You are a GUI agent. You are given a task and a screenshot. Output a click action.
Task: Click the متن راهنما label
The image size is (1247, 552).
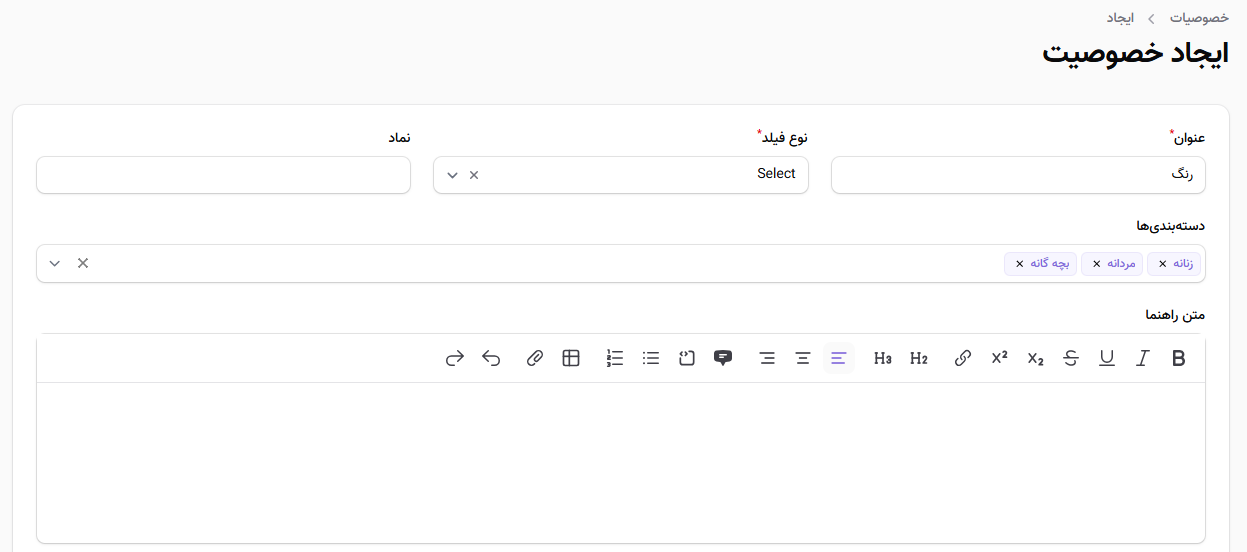(1175, 314)
